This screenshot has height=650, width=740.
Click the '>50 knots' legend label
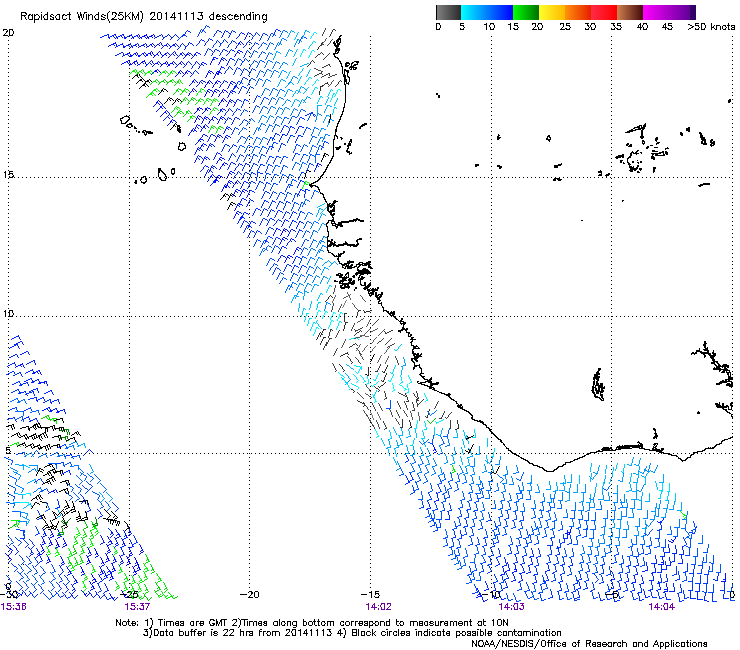coord(711,26)
